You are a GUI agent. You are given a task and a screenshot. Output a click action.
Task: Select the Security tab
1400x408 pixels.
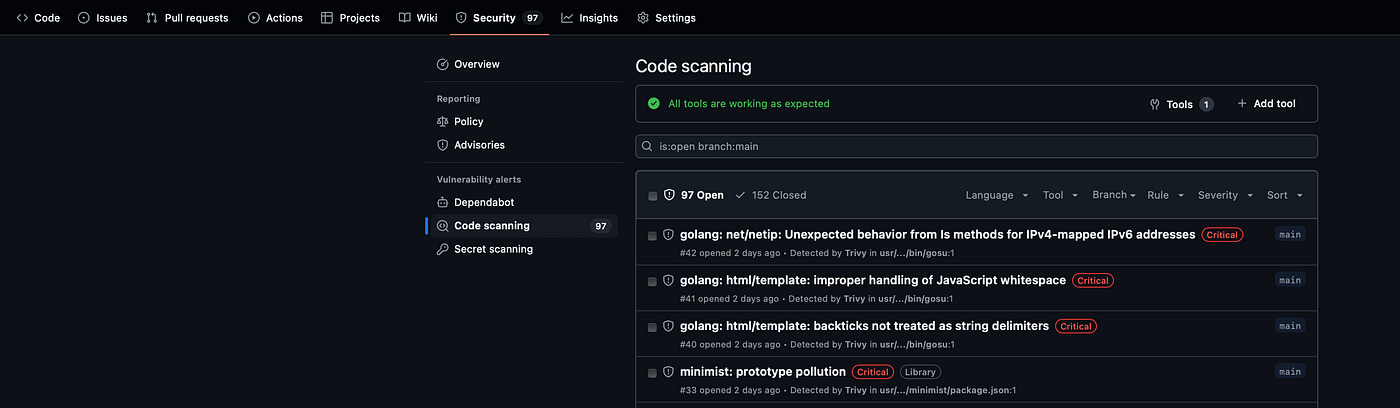click(498, 18)
